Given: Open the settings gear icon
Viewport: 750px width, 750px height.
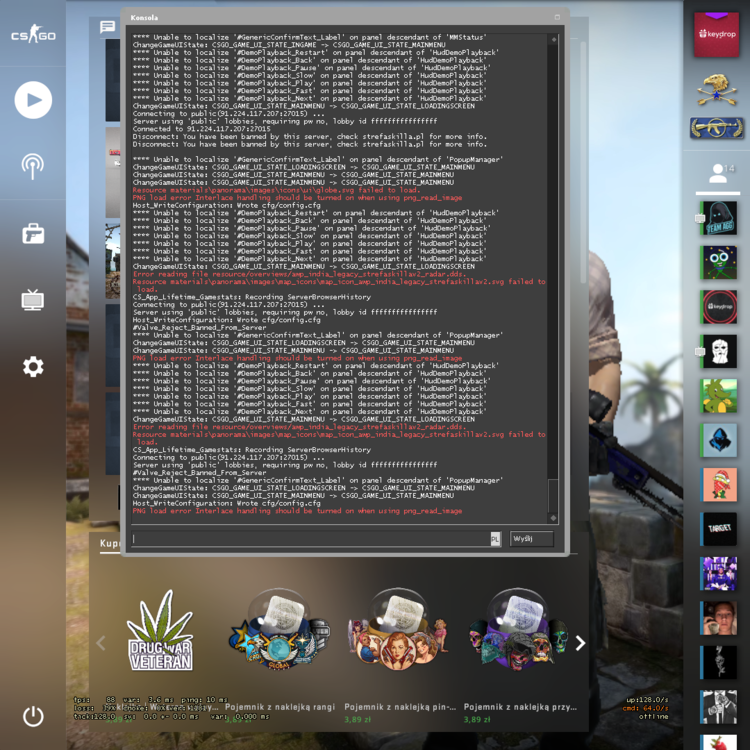Looking at the screenshot, I should coord(33,367).
